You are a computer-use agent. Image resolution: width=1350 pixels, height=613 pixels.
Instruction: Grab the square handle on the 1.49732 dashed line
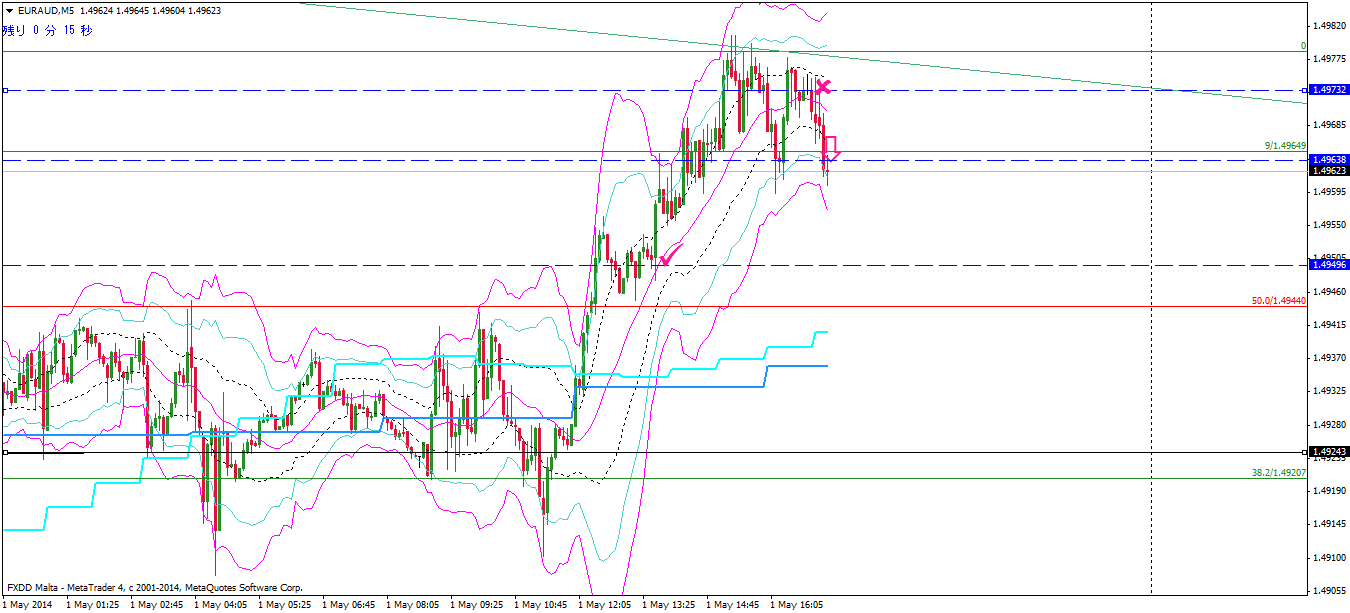[5, 90]
